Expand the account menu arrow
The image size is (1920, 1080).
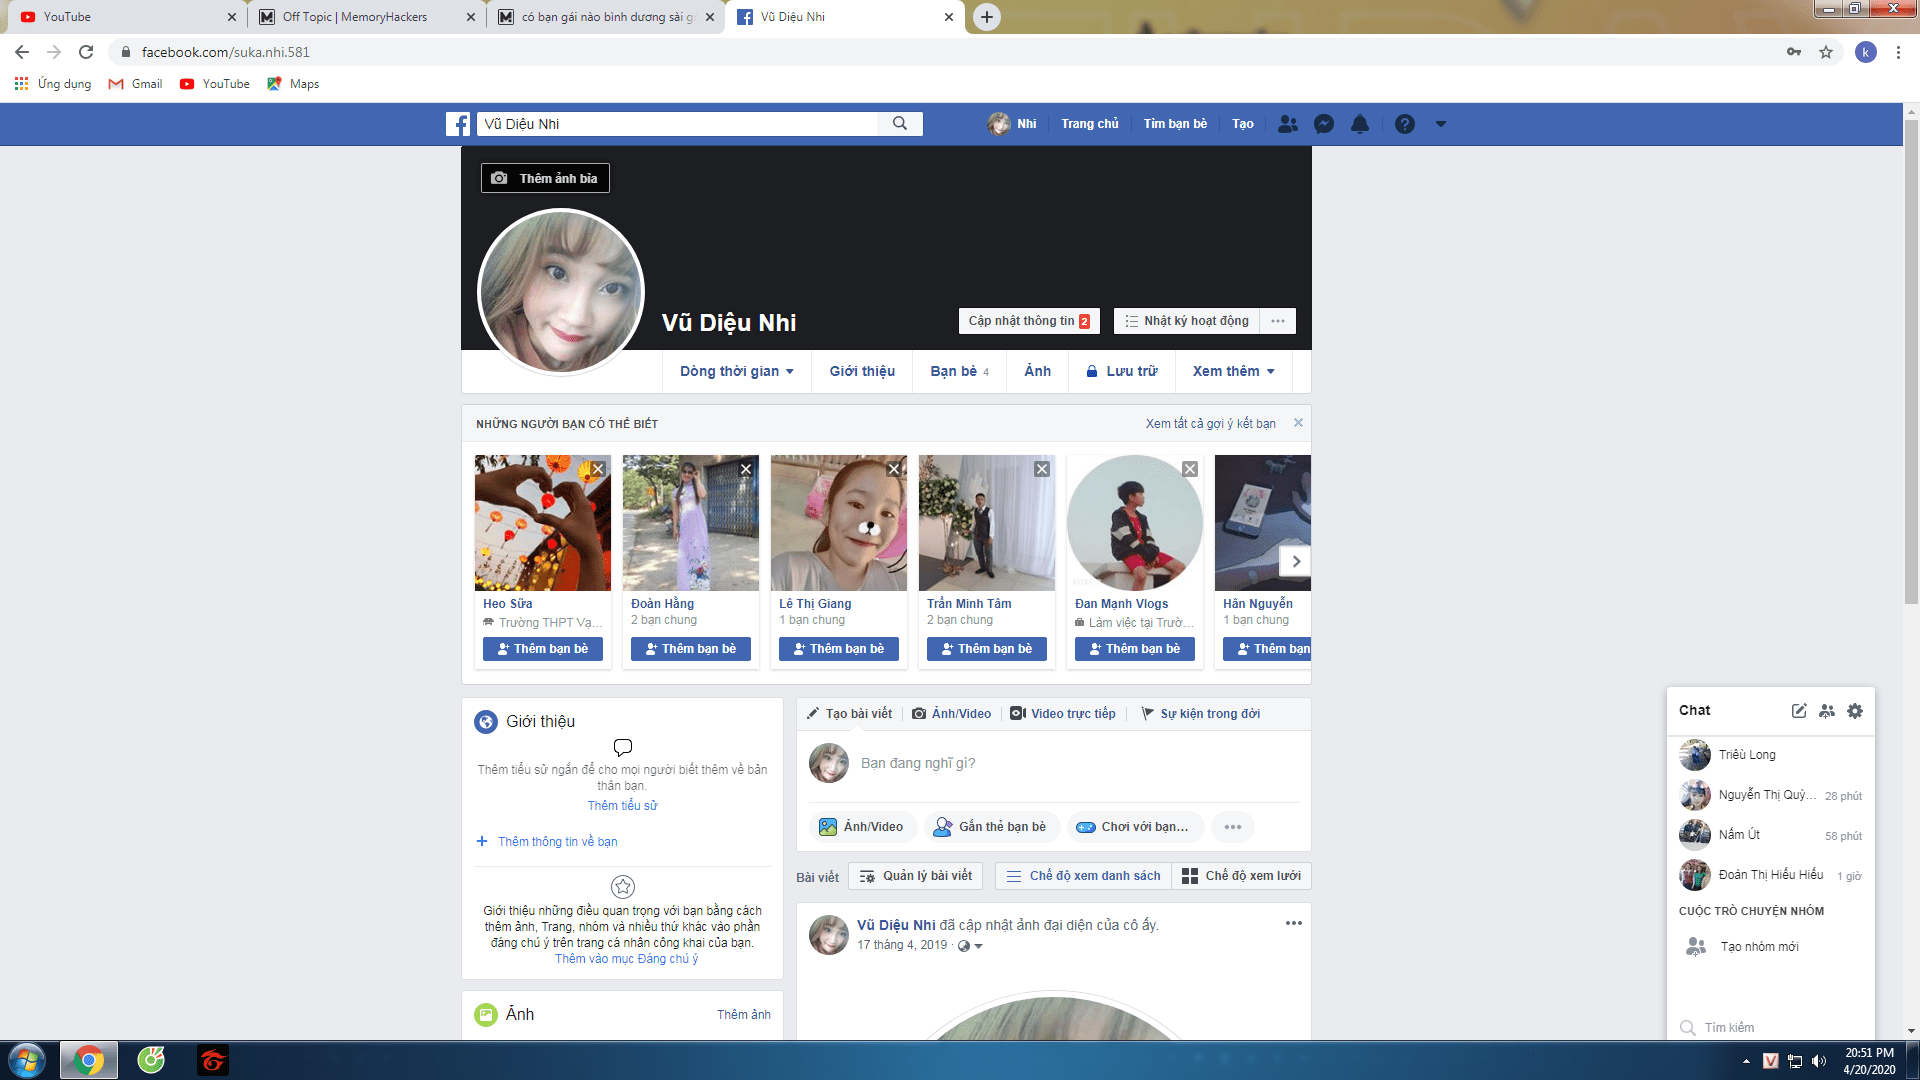click(x=1441, y=124)
